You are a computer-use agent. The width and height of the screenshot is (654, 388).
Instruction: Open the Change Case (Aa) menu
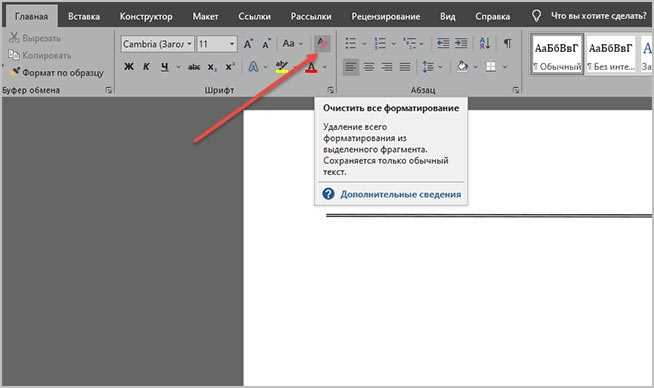click(292, 43)
